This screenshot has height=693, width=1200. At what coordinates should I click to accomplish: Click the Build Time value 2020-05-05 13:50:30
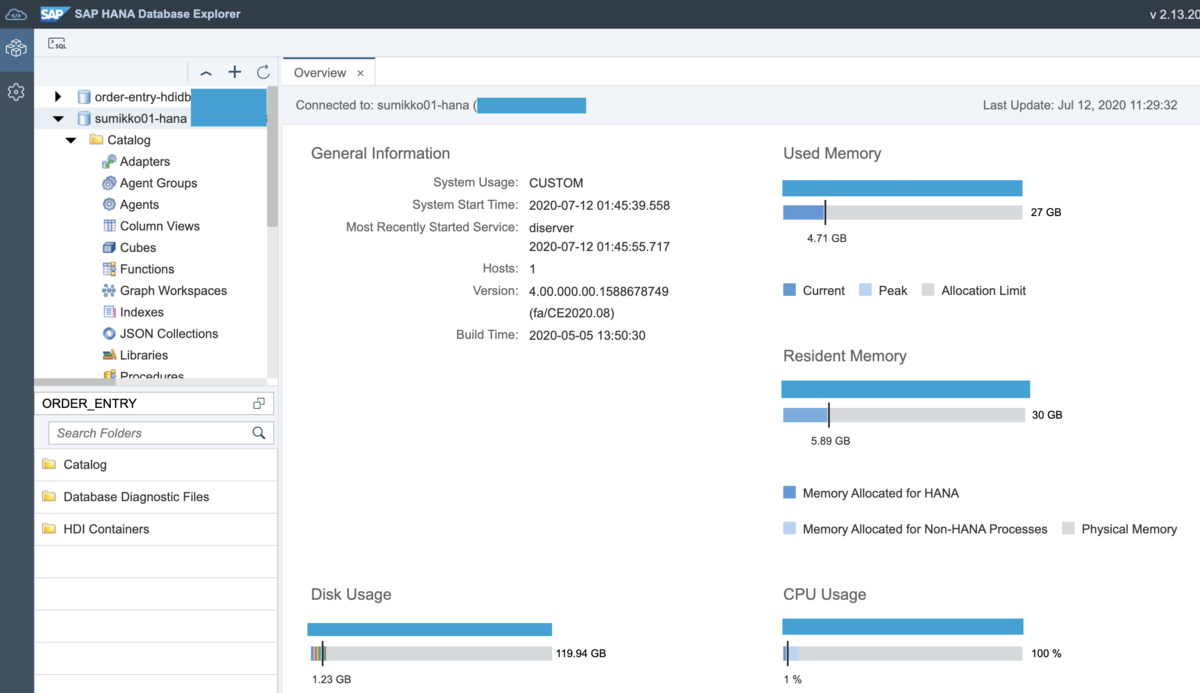587,335
